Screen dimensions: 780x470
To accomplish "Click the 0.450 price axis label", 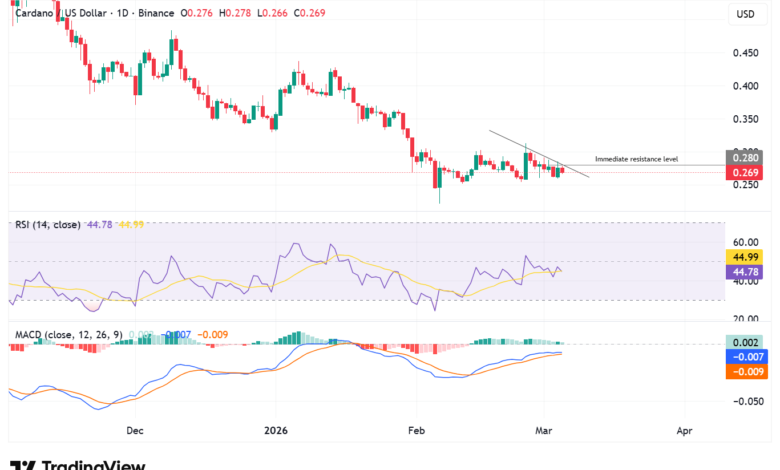I will click(x=745, y=54).
